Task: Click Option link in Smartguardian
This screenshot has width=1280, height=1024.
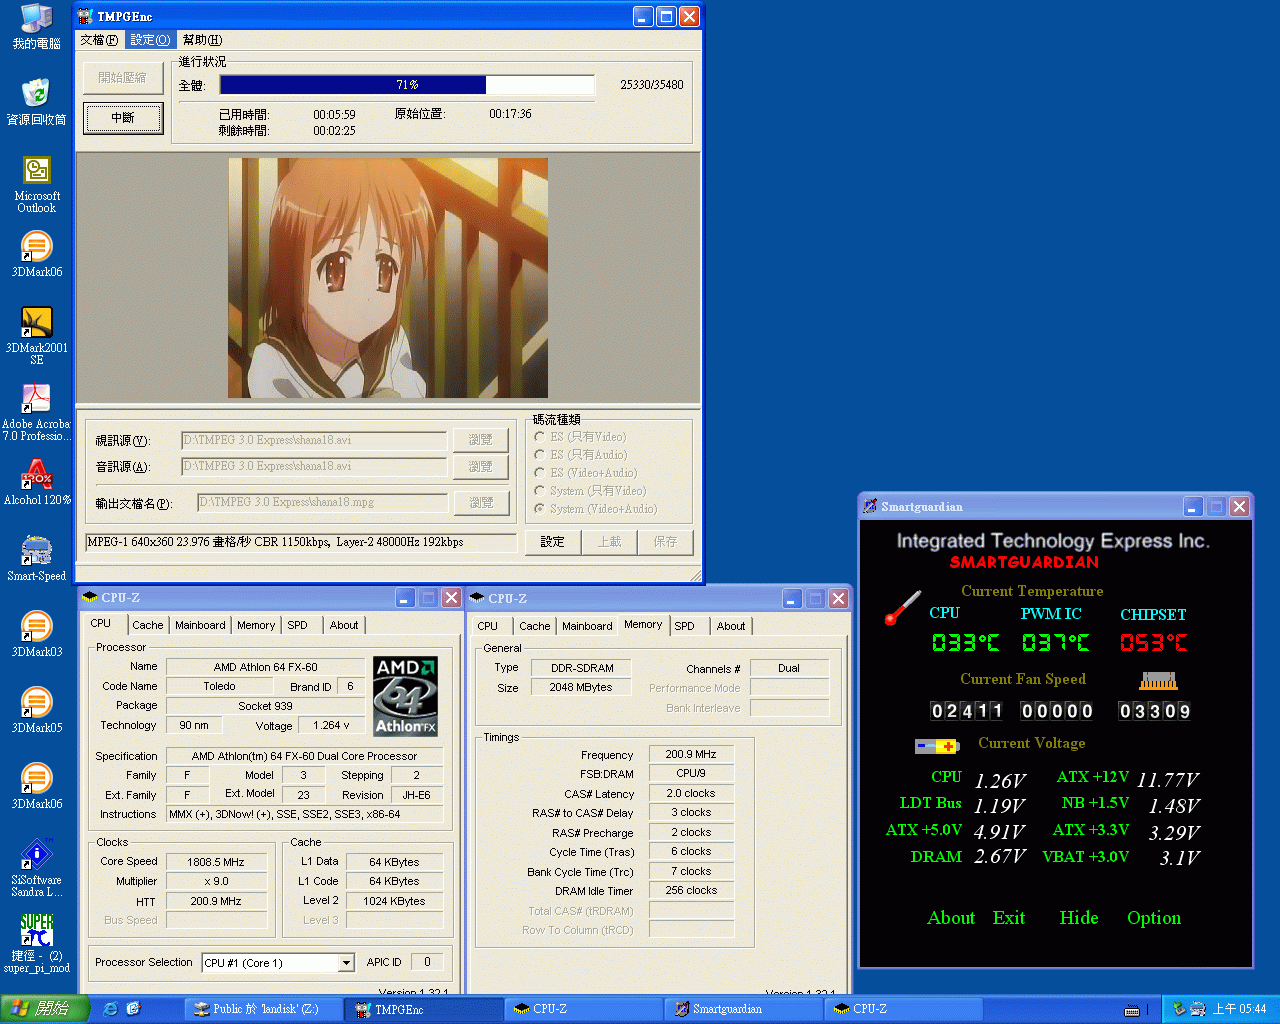Action: tap(1154, 918)
